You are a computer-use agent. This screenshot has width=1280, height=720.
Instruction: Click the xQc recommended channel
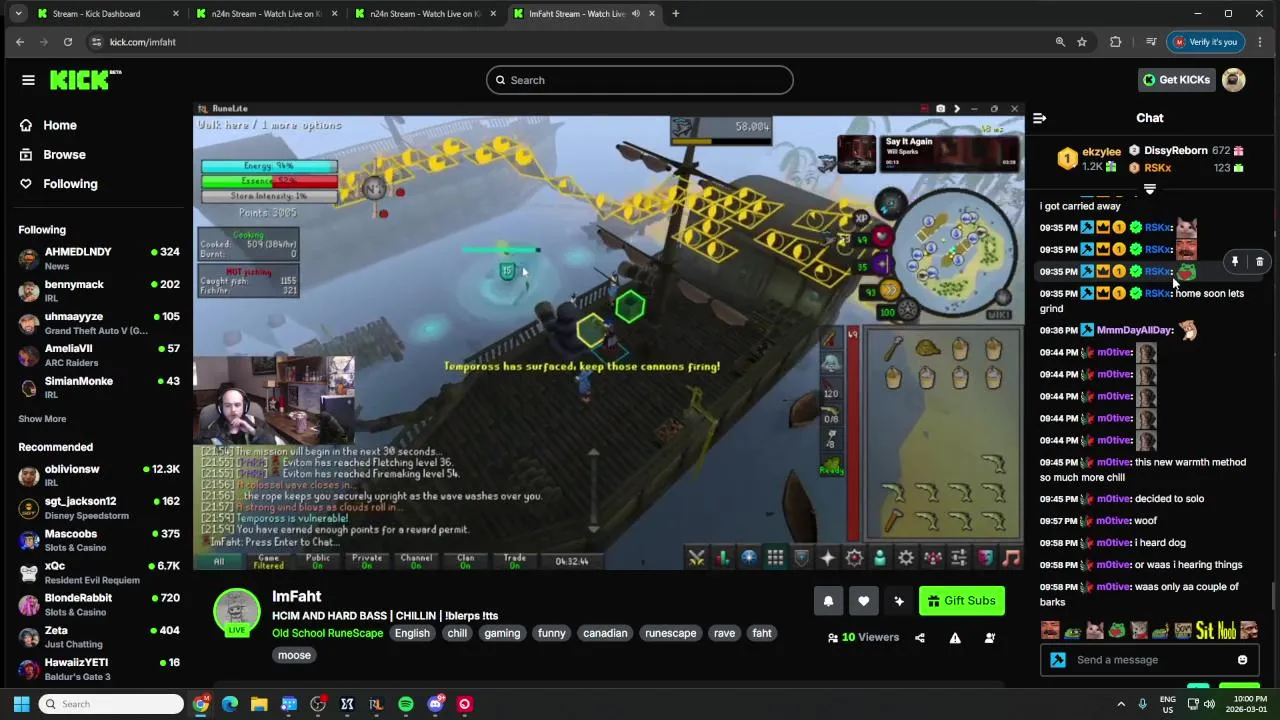(98, 573)
